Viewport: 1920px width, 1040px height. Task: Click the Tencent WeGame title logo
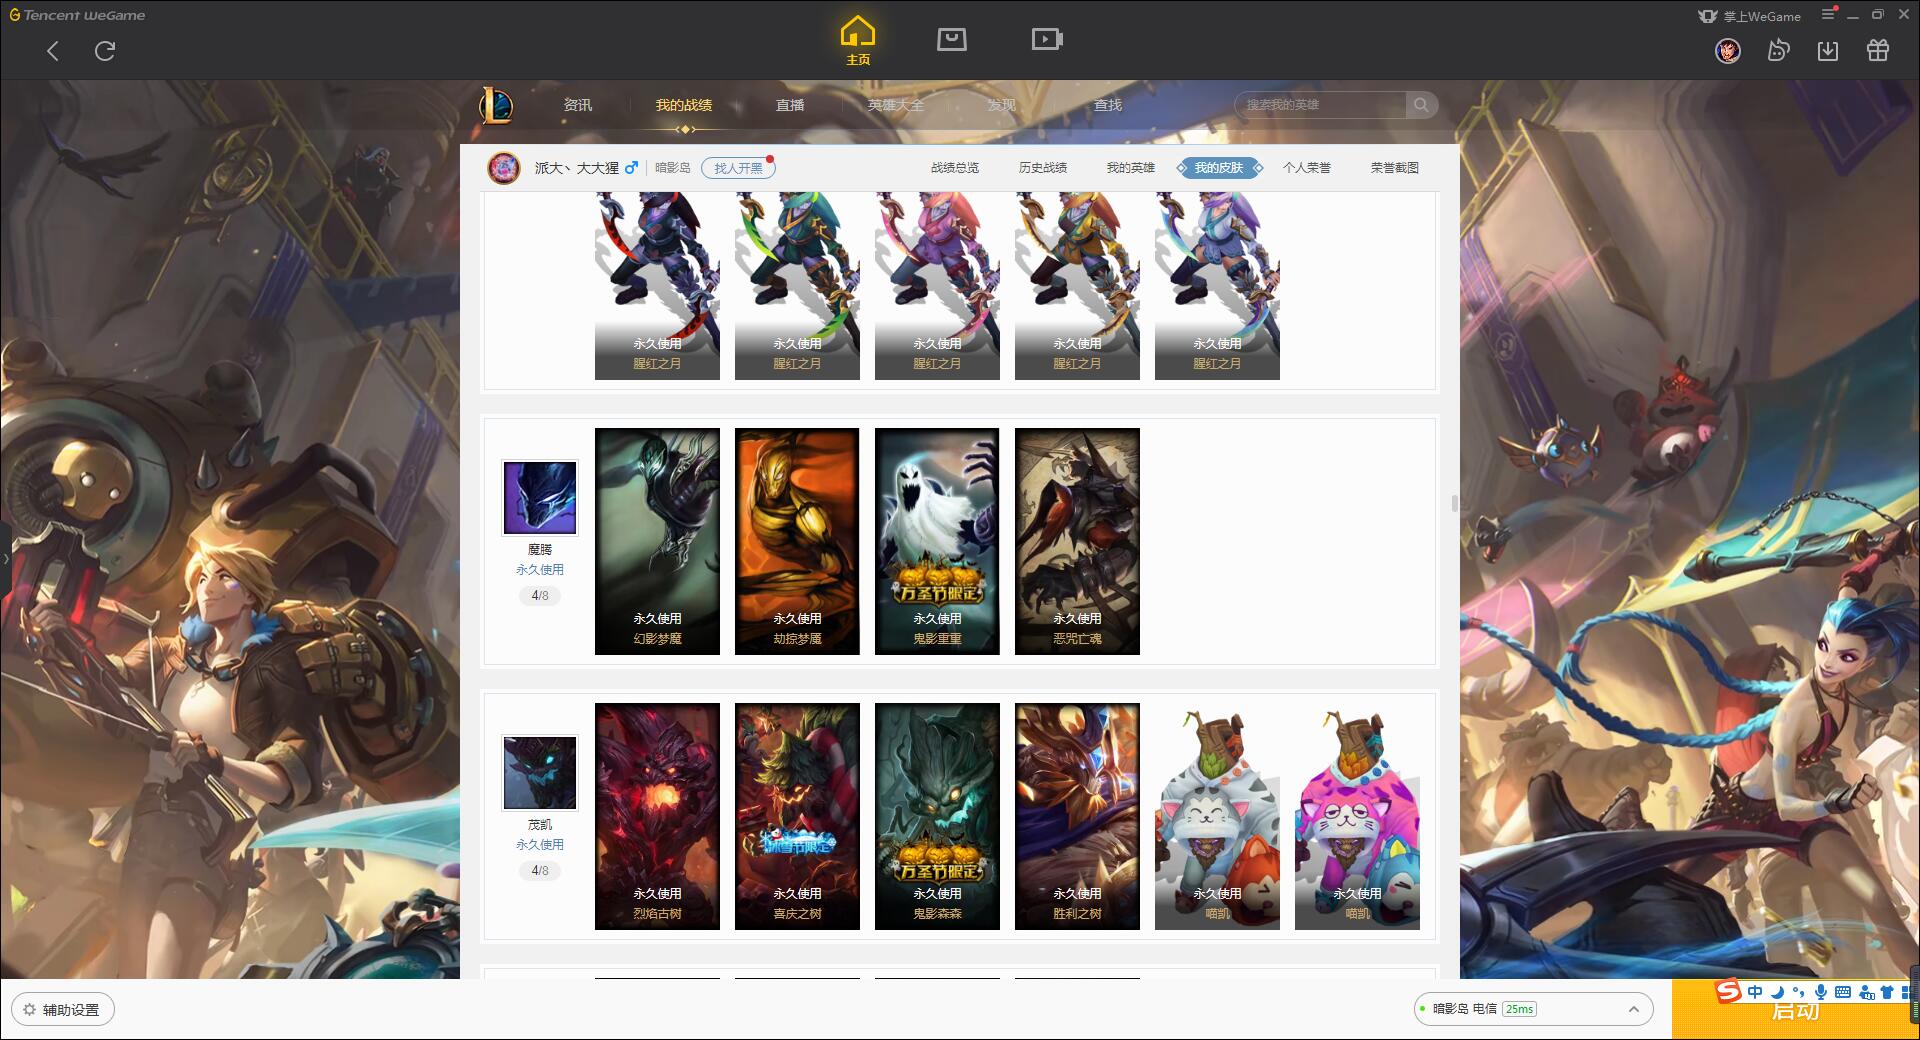click(x=77, y=15)
